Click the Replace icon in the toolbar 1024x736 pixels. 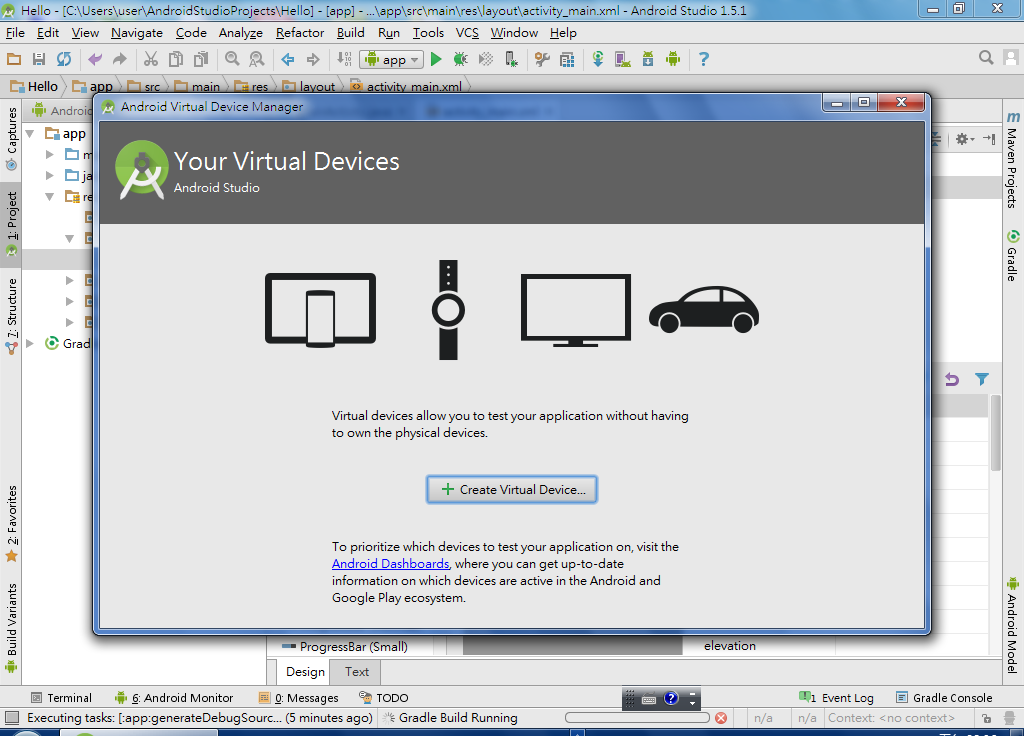coord(257,59)
